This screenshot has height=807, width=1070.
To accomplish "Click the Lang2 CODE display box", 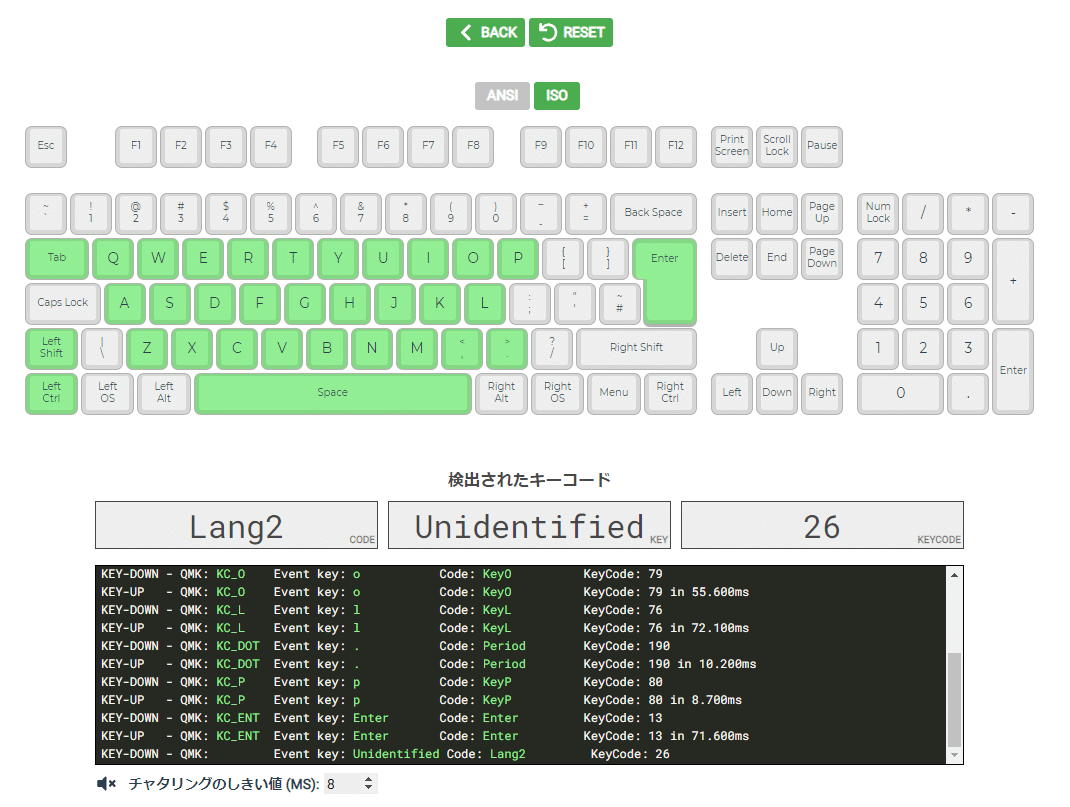I will point(236,525).
